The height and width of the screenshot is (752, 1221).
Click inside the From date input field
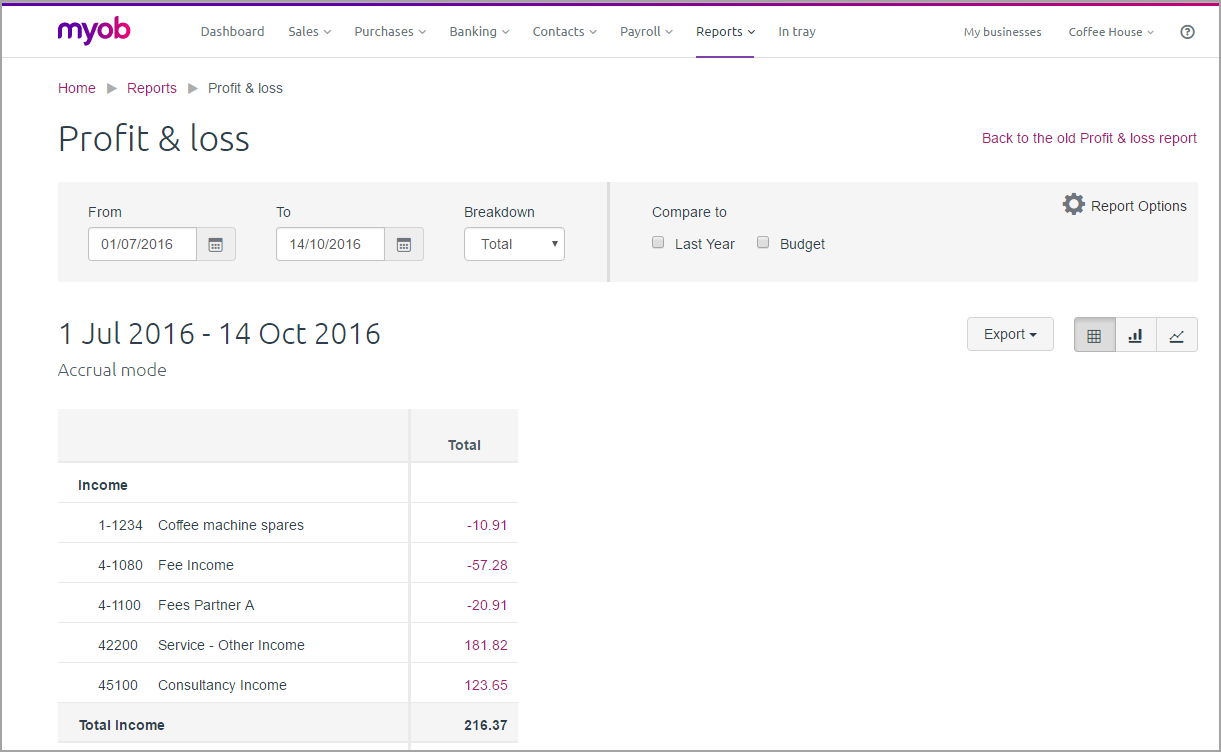point(142,243)
